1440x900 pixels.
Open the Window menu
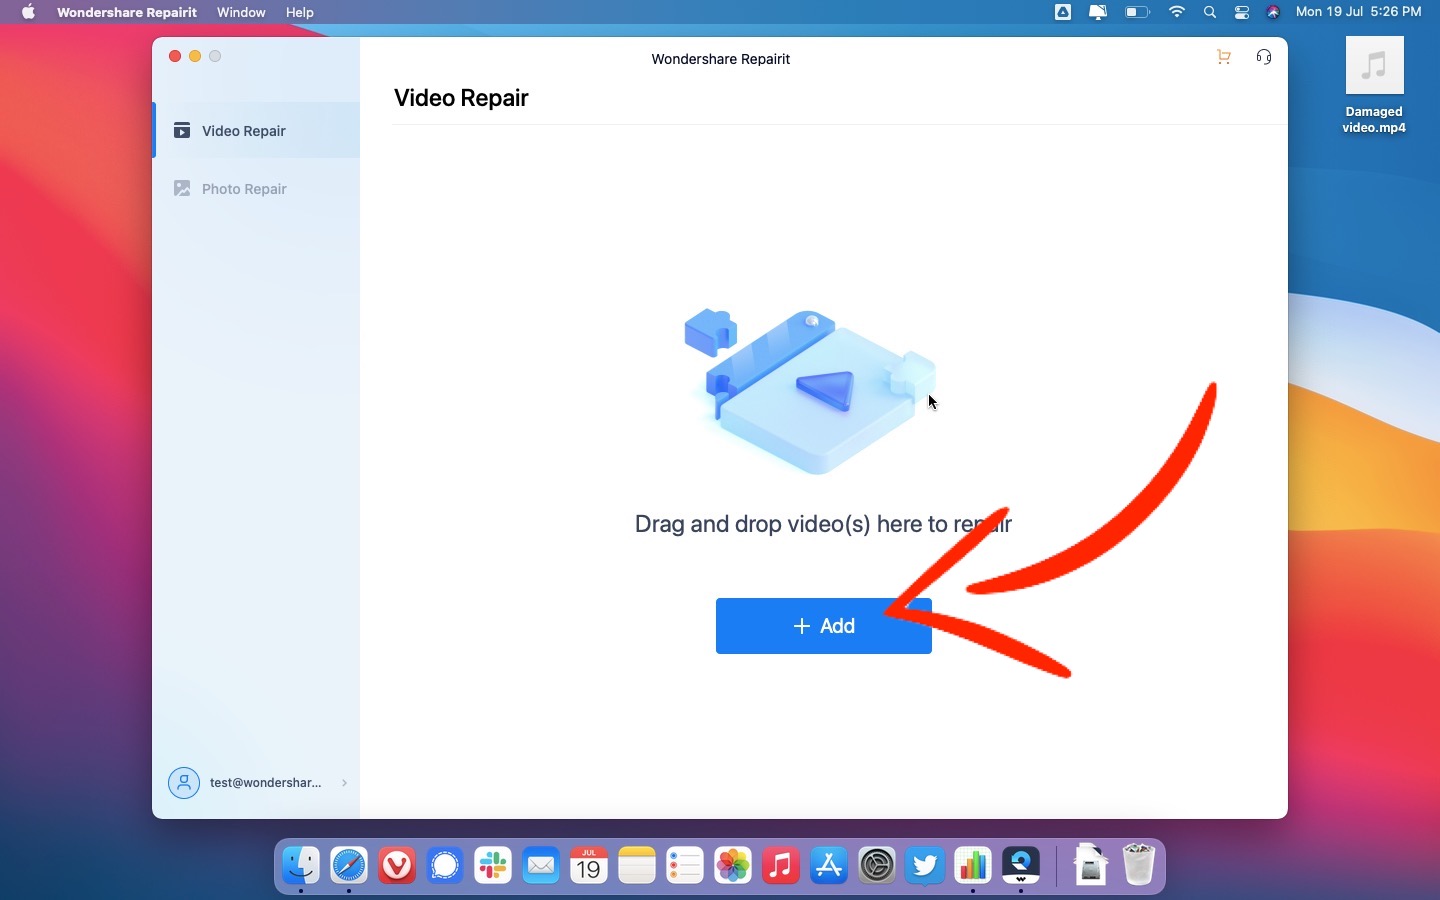click(x=241, y=12)
